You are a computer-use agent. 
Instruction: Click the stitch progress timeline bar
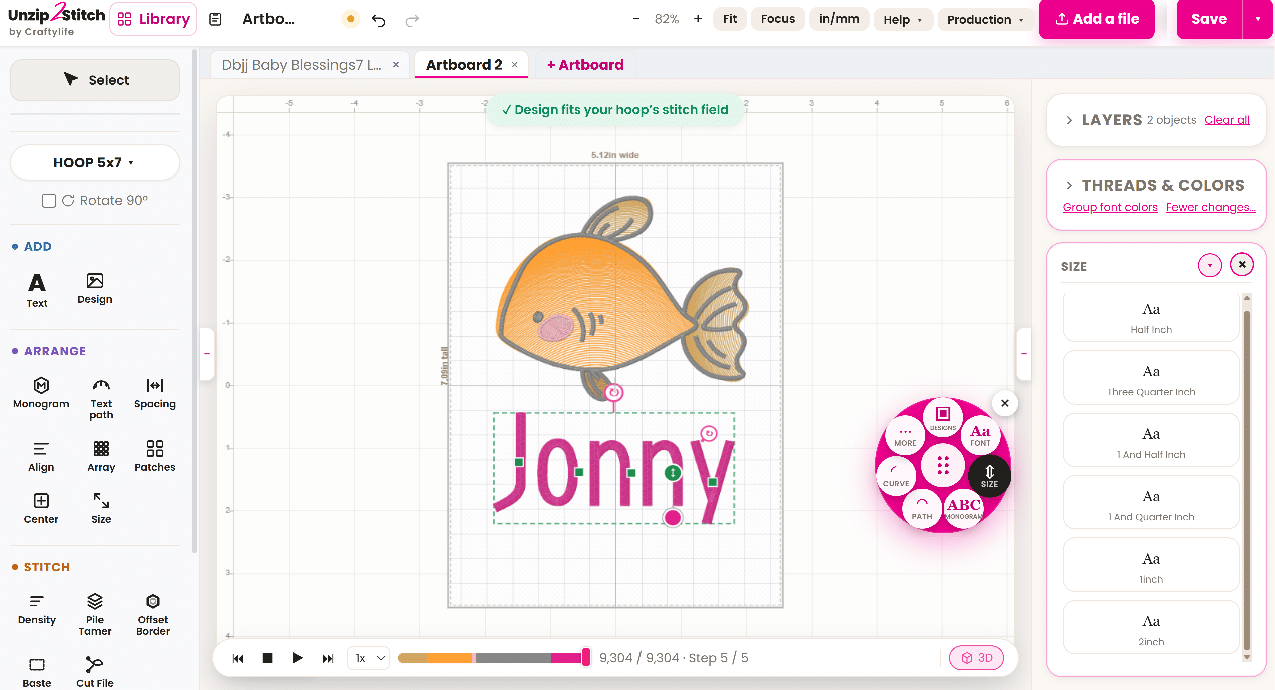coord(493,658)
